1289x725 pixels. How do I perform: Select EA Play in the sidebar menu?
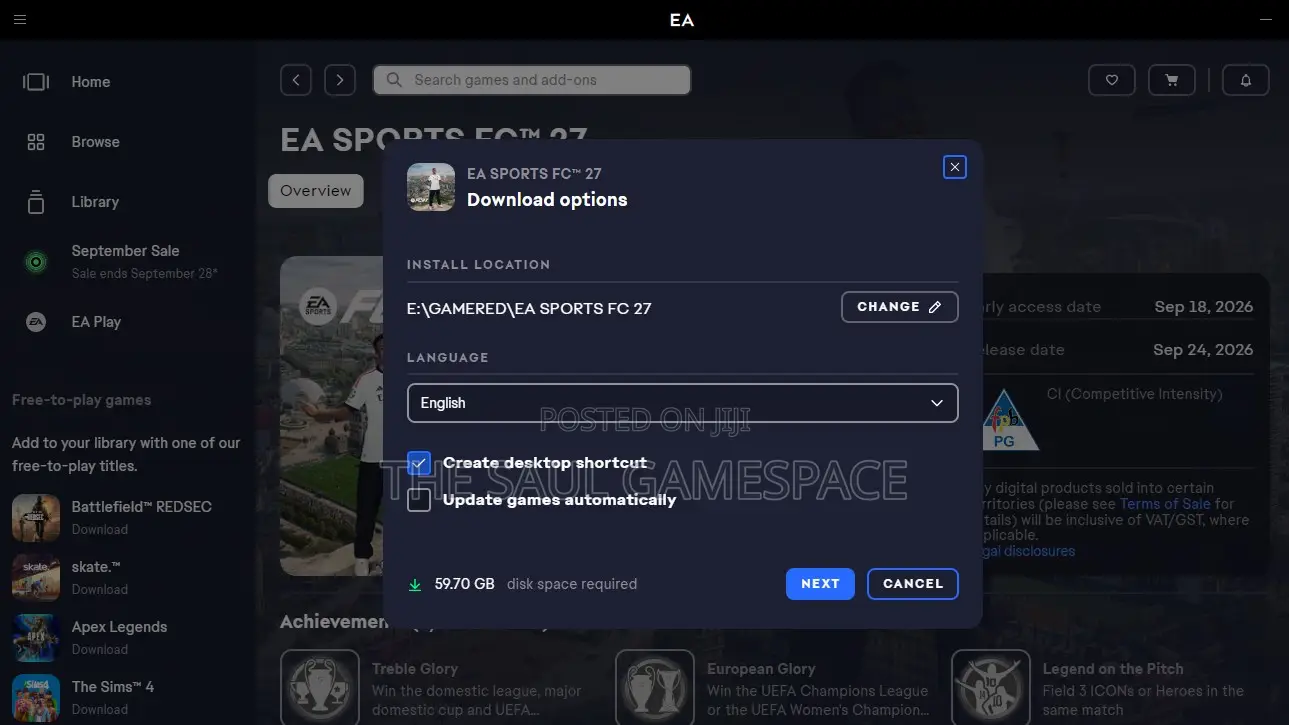(x=96, y=322)
